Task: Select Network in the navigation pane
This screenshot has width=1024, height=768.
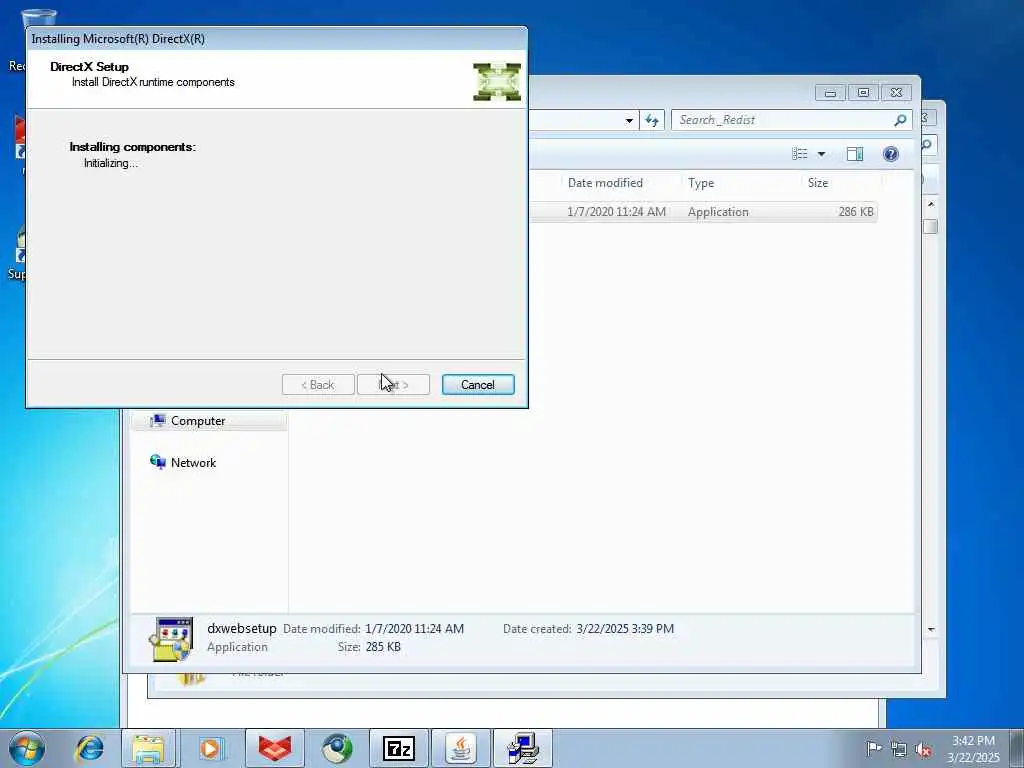Action: [193, 463]
